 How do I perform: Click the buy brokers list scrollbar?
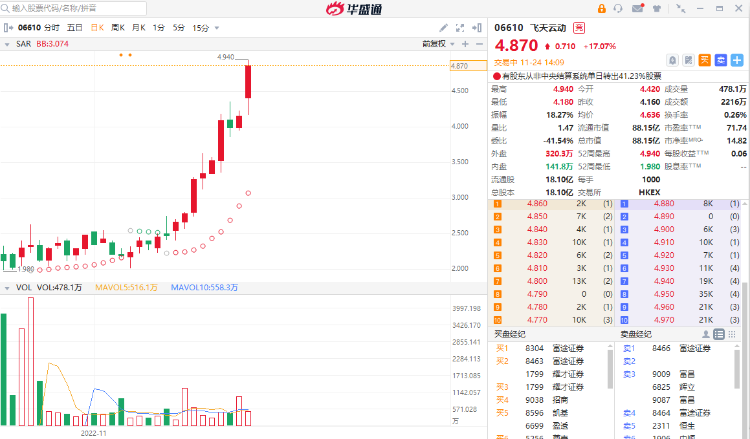pyautogui.click(x=610, y=368)
